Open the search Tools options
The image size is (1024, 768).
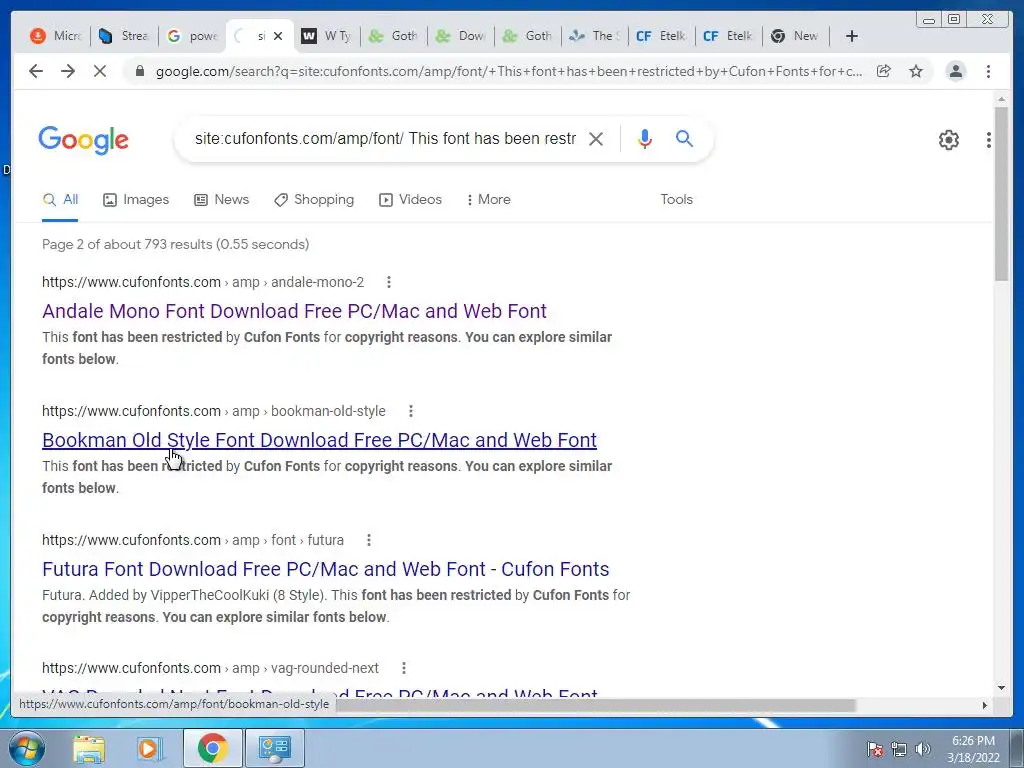[x=677, y=200]
